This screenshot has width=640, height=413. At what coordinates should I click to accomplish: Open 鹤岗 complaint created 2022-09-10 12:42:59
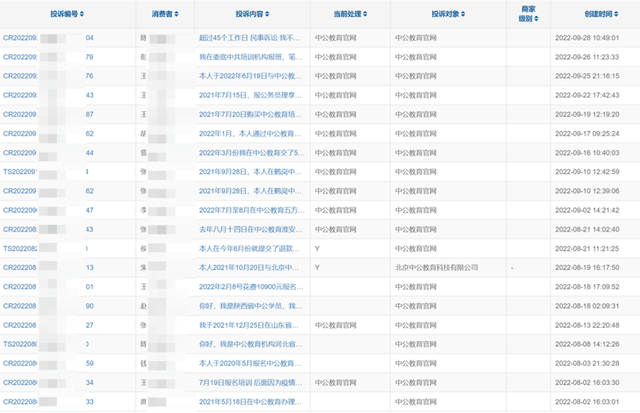tap(250, 172)
